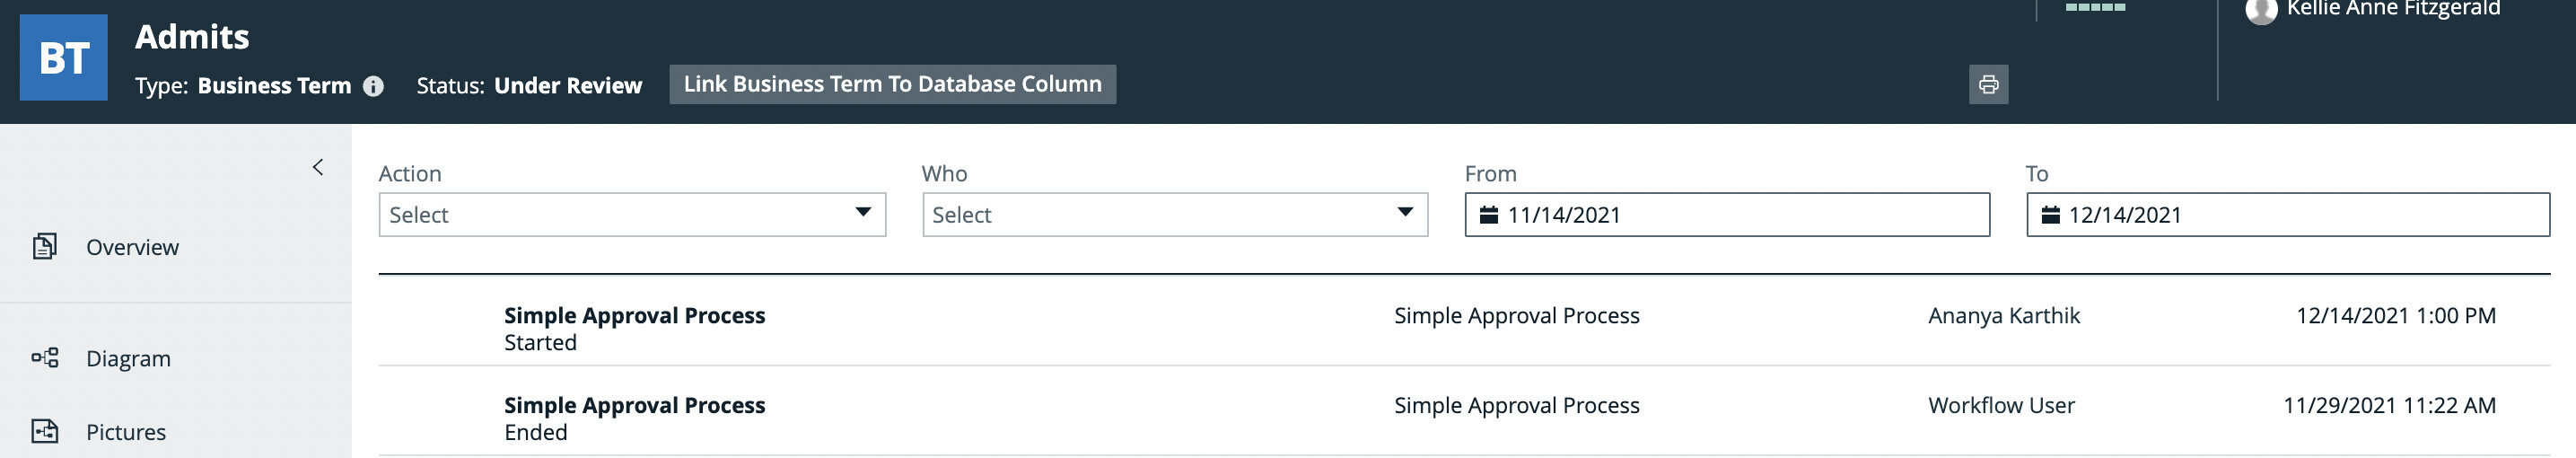The image size is (2576, 458).
Task: Click the From date calendar icon
Action: (1488, 215)
